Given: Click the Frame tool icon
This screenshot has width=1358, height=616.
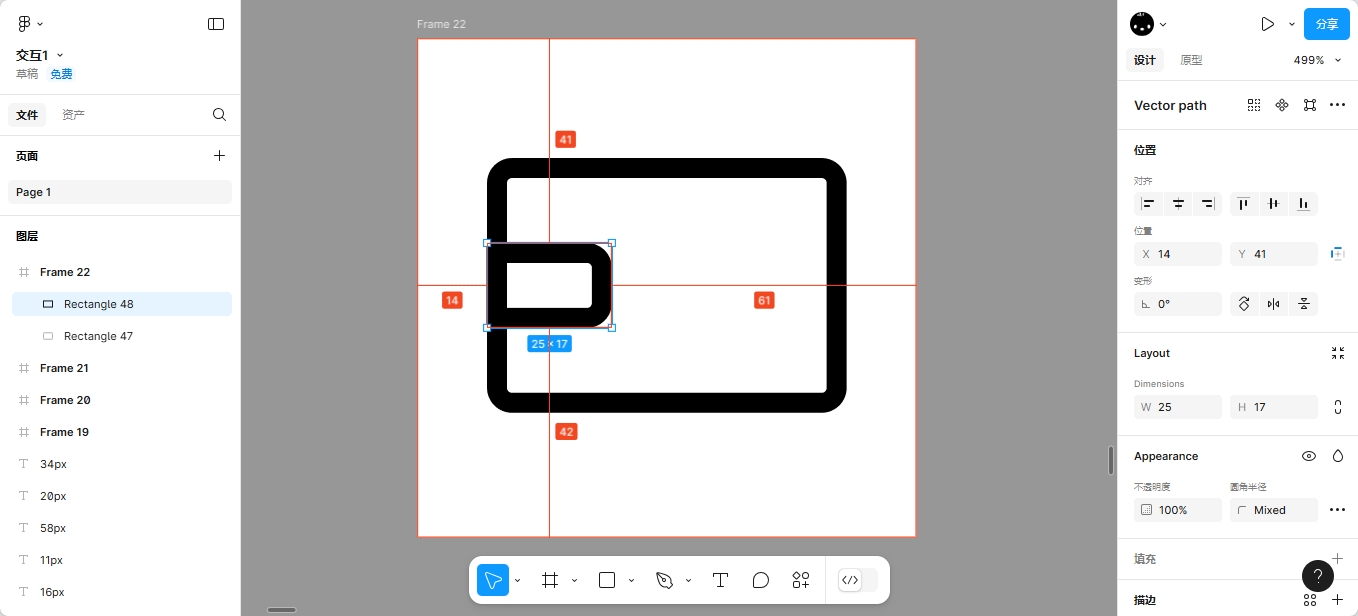Looking at the screenshot, I should click(549, 580).
